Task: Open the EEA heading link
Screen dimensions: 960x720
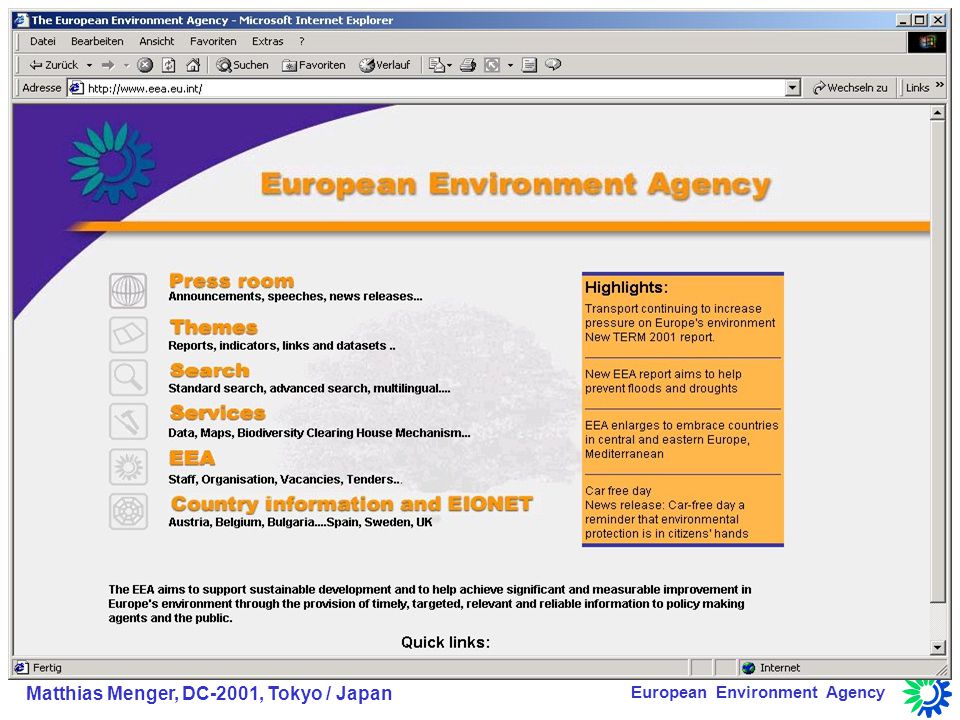Action: tap(192, 458)
